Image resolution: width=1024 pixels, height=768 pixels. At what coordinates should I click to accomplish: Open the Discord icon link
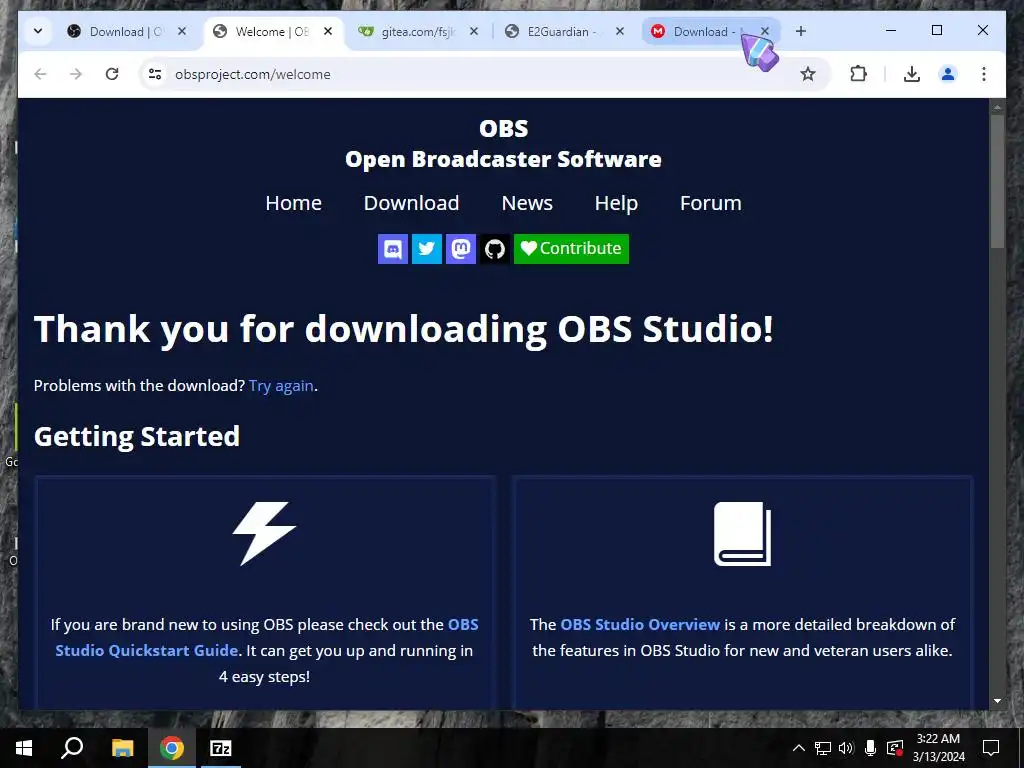(392, 249)
